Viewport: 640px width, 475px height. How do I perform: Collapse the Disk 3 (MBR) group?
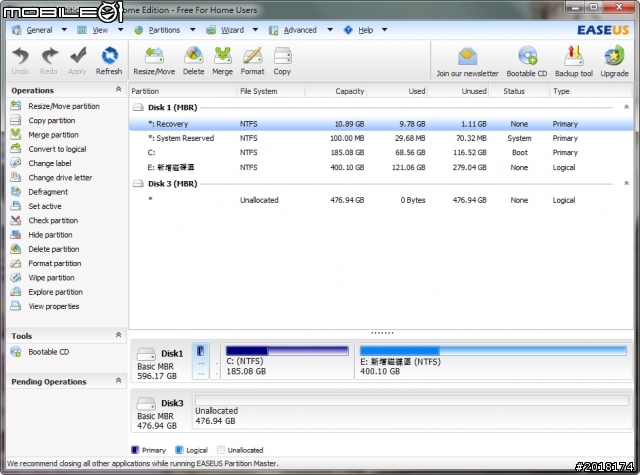[626, 183]
